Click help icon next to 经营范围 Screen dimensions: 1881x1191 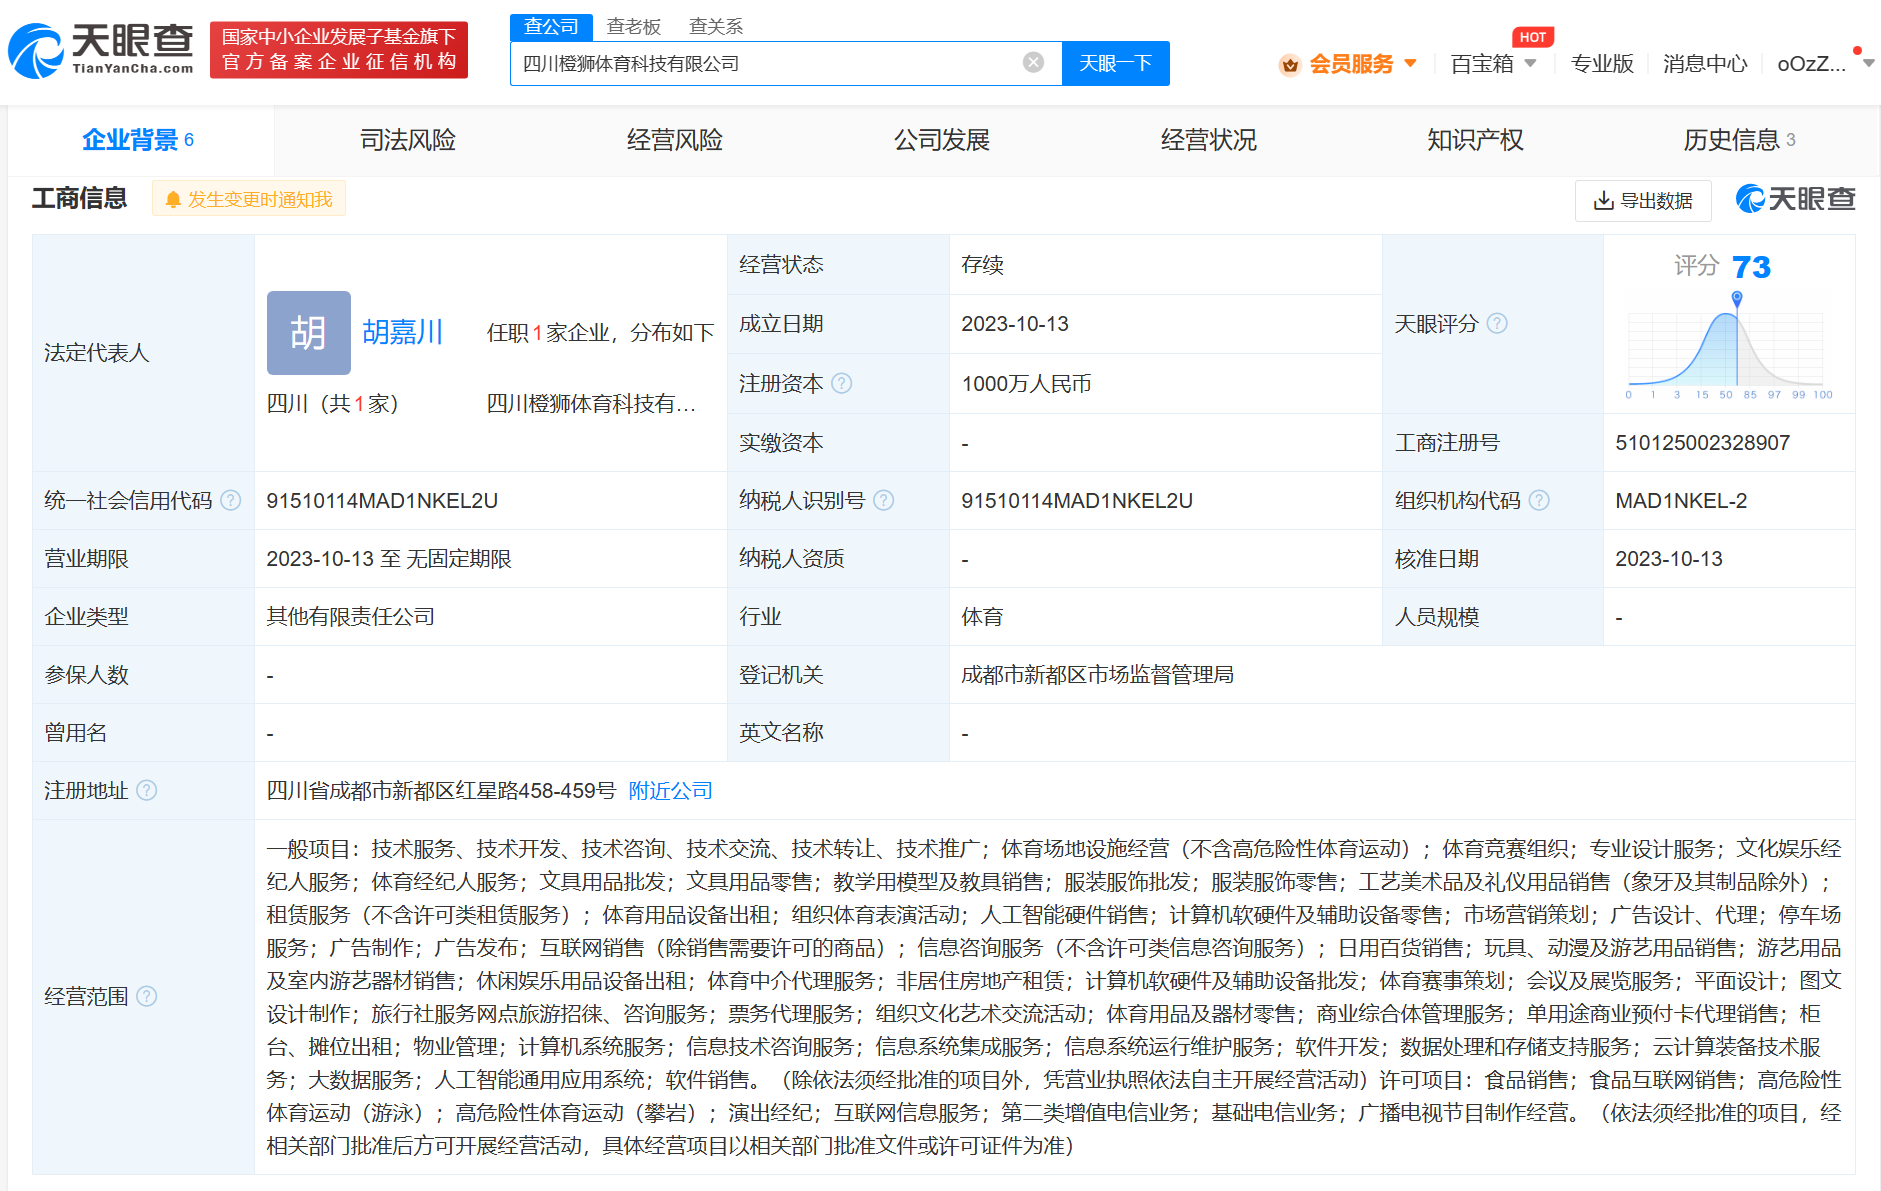(x=146, y=996)
